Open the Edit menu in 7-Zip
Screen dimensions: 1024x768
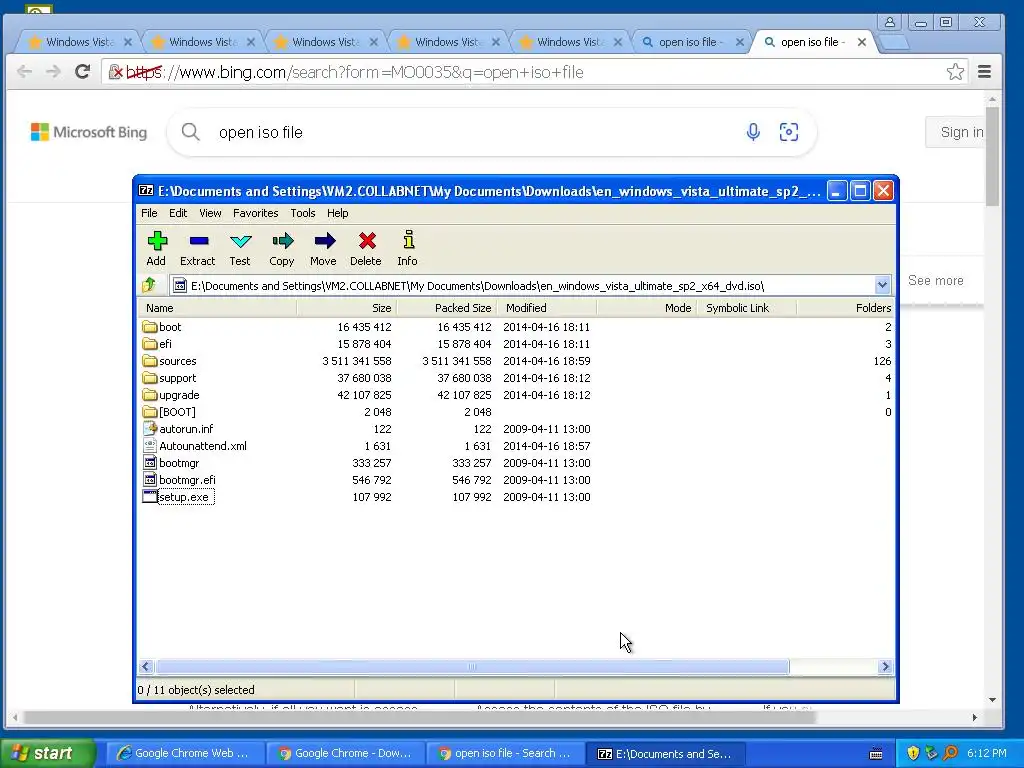click(x=178, y=213)
